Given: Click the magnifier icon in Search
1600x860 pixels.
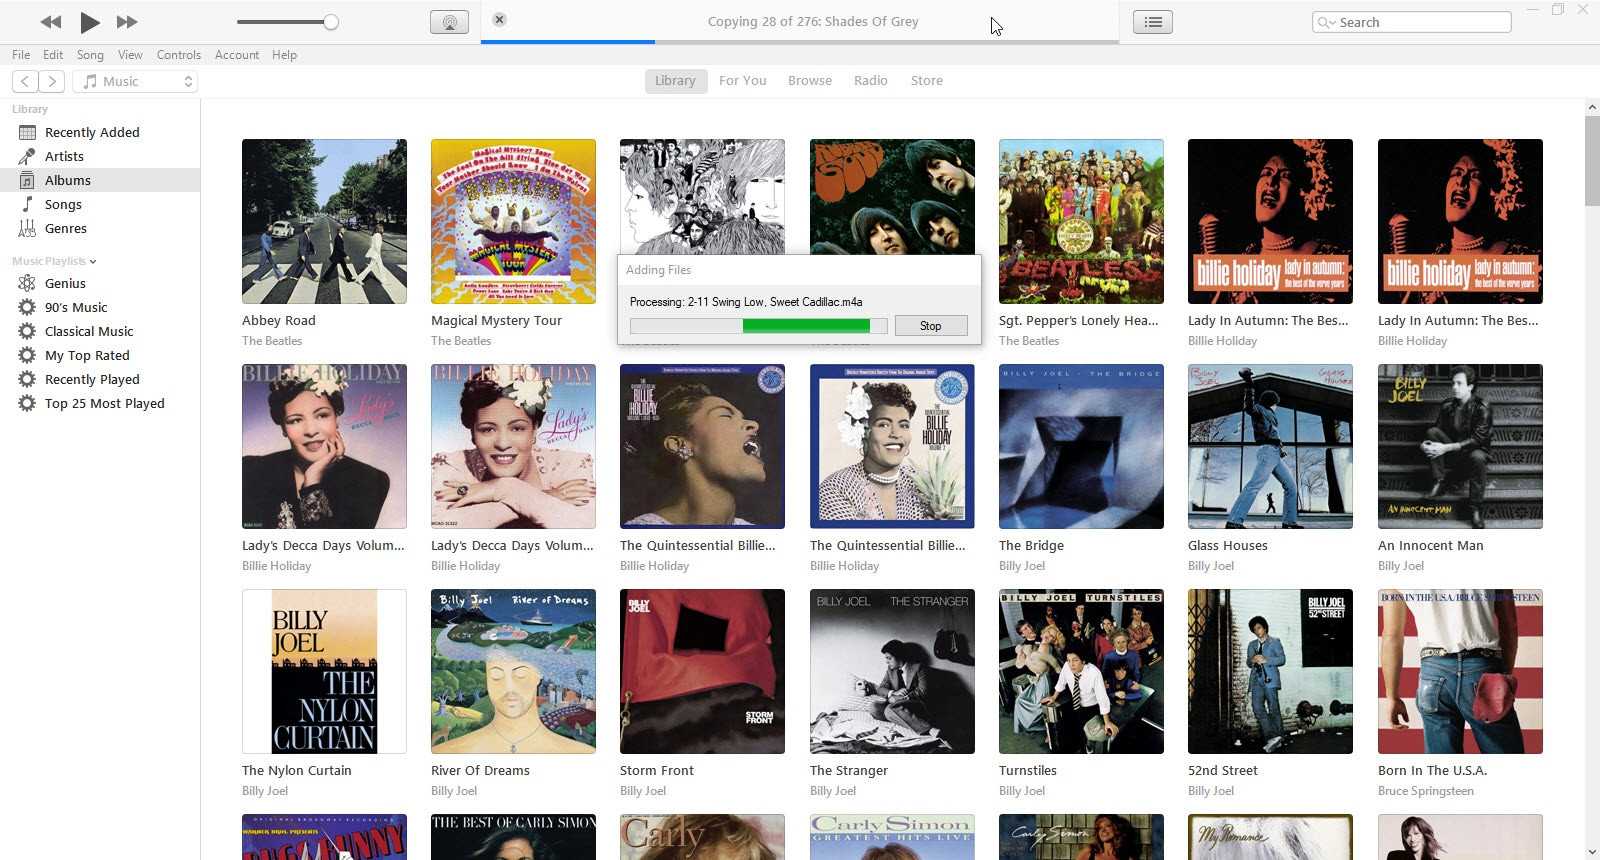Looking at the screenshot, I should [1326, 22].
